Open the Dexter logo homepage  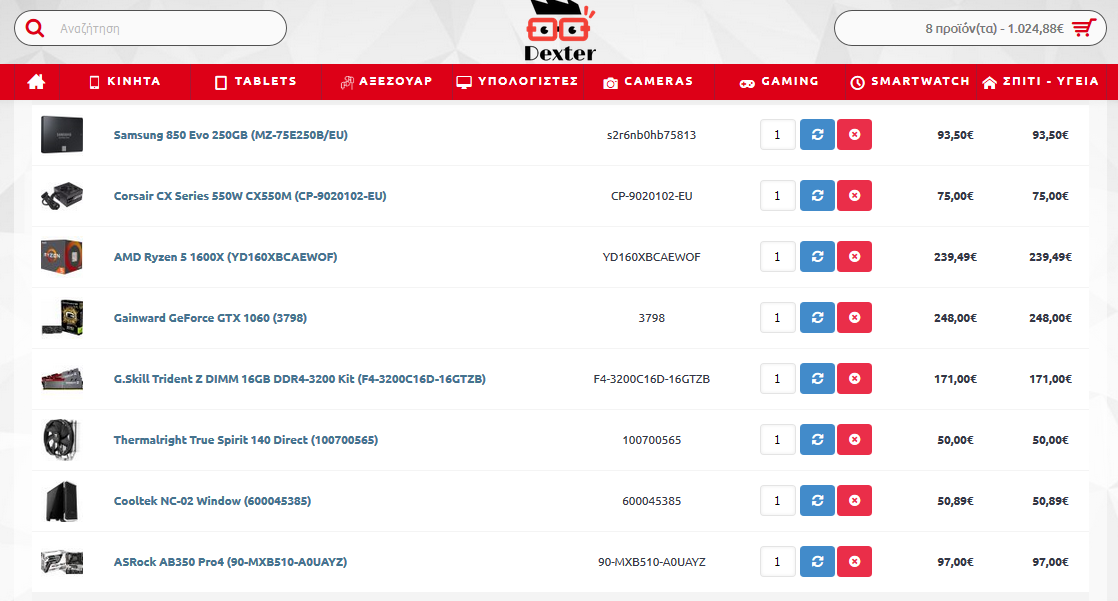pyautogui.click(x=560, y=31)
